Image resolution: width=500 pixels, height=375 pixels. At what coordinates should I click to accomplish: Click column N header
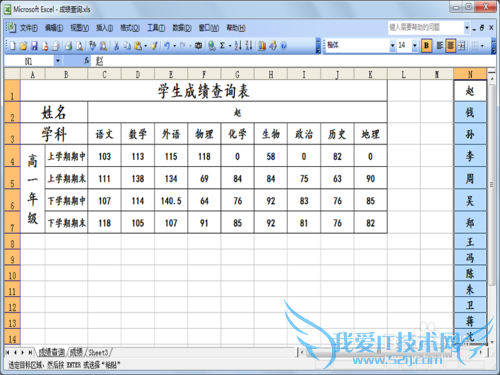[470, 74]
